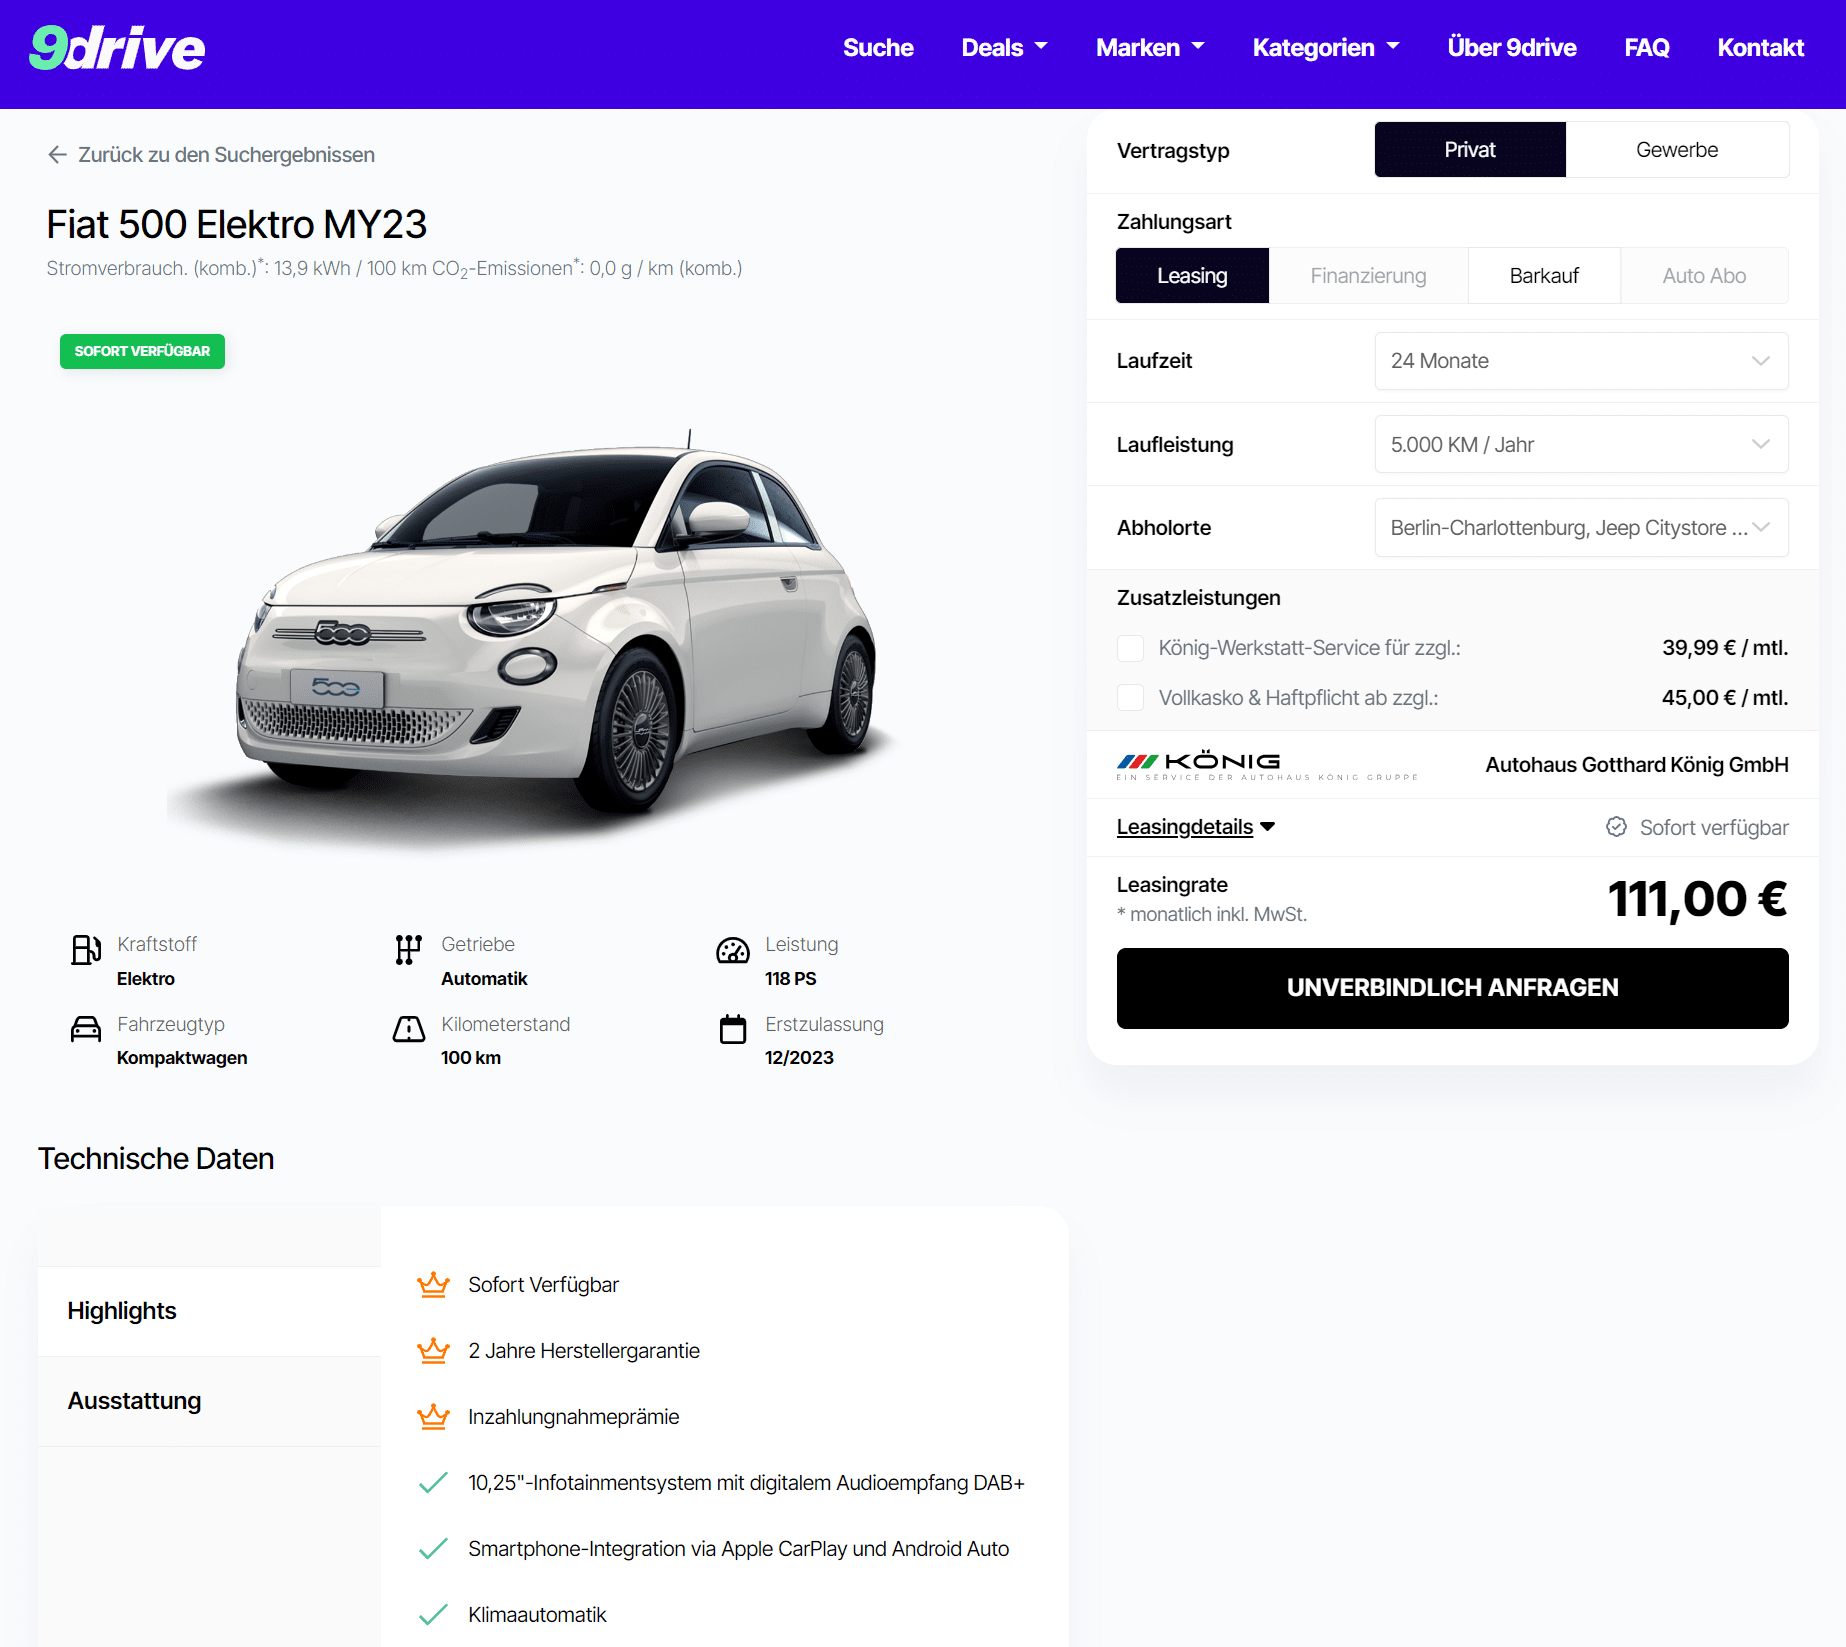Click the 45,00 € / mtl. price
The image size is (1846, 1647).
click(x=1725, y=698)
